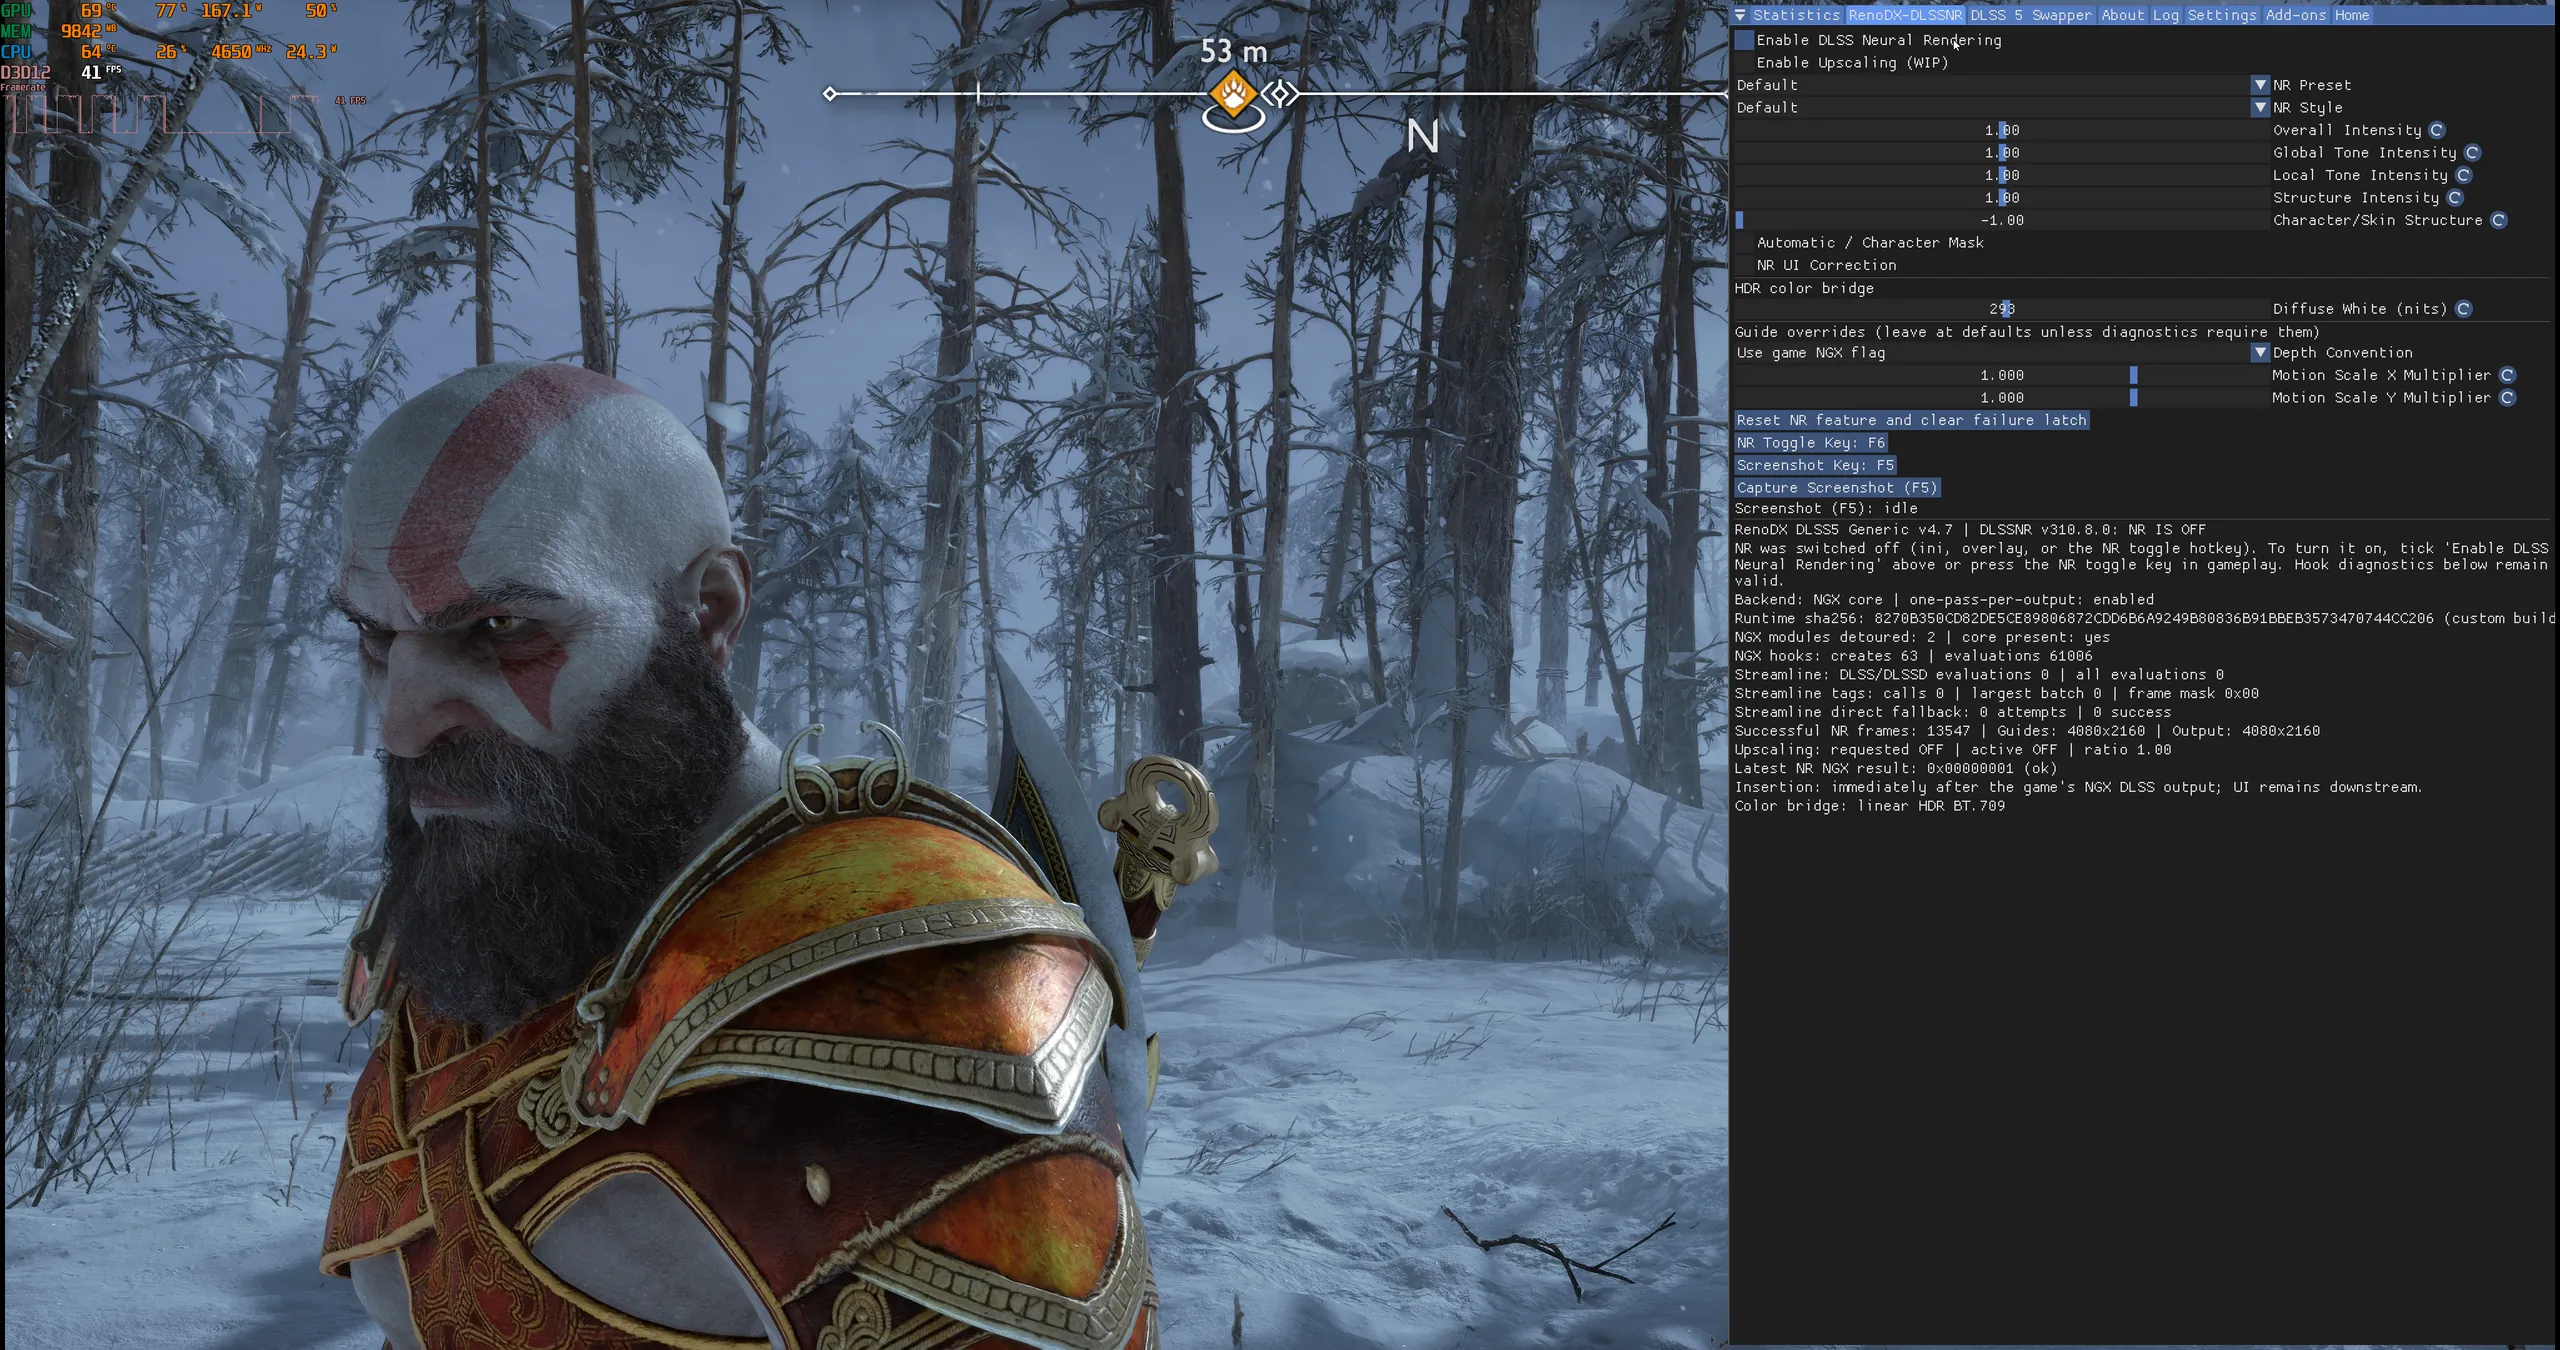2560x1350 pixels.
Task: Click the 'Runtime sha256' hash line
Action: coord(2144,619)
